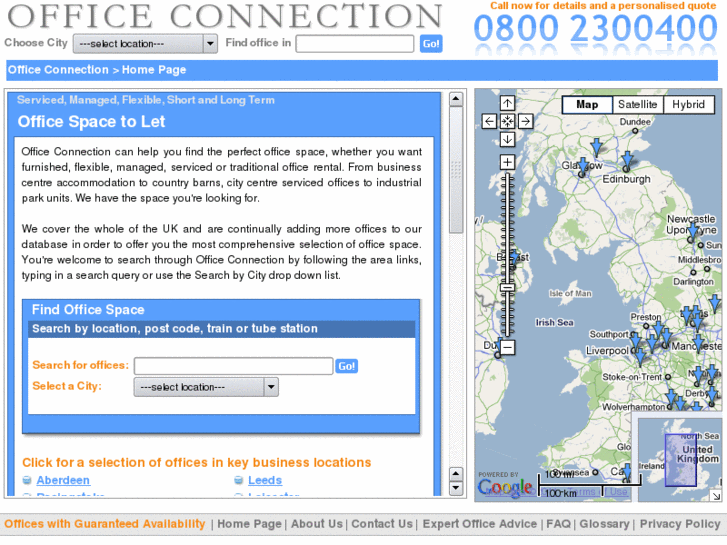Click the Edinburgh office map marker
Viewport: 727px width, 545px height.
pyautogui.click(x=627, y=160)
